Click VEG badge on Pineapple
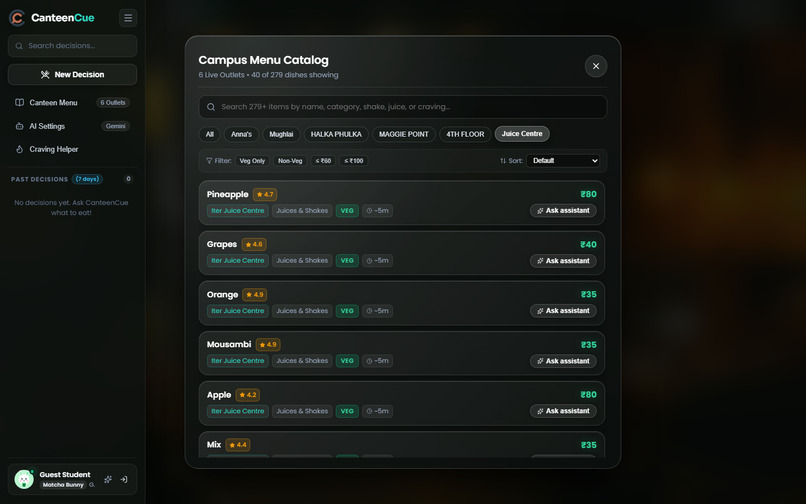The width and height of the screenshot is (806, 504). click(347, 211)
